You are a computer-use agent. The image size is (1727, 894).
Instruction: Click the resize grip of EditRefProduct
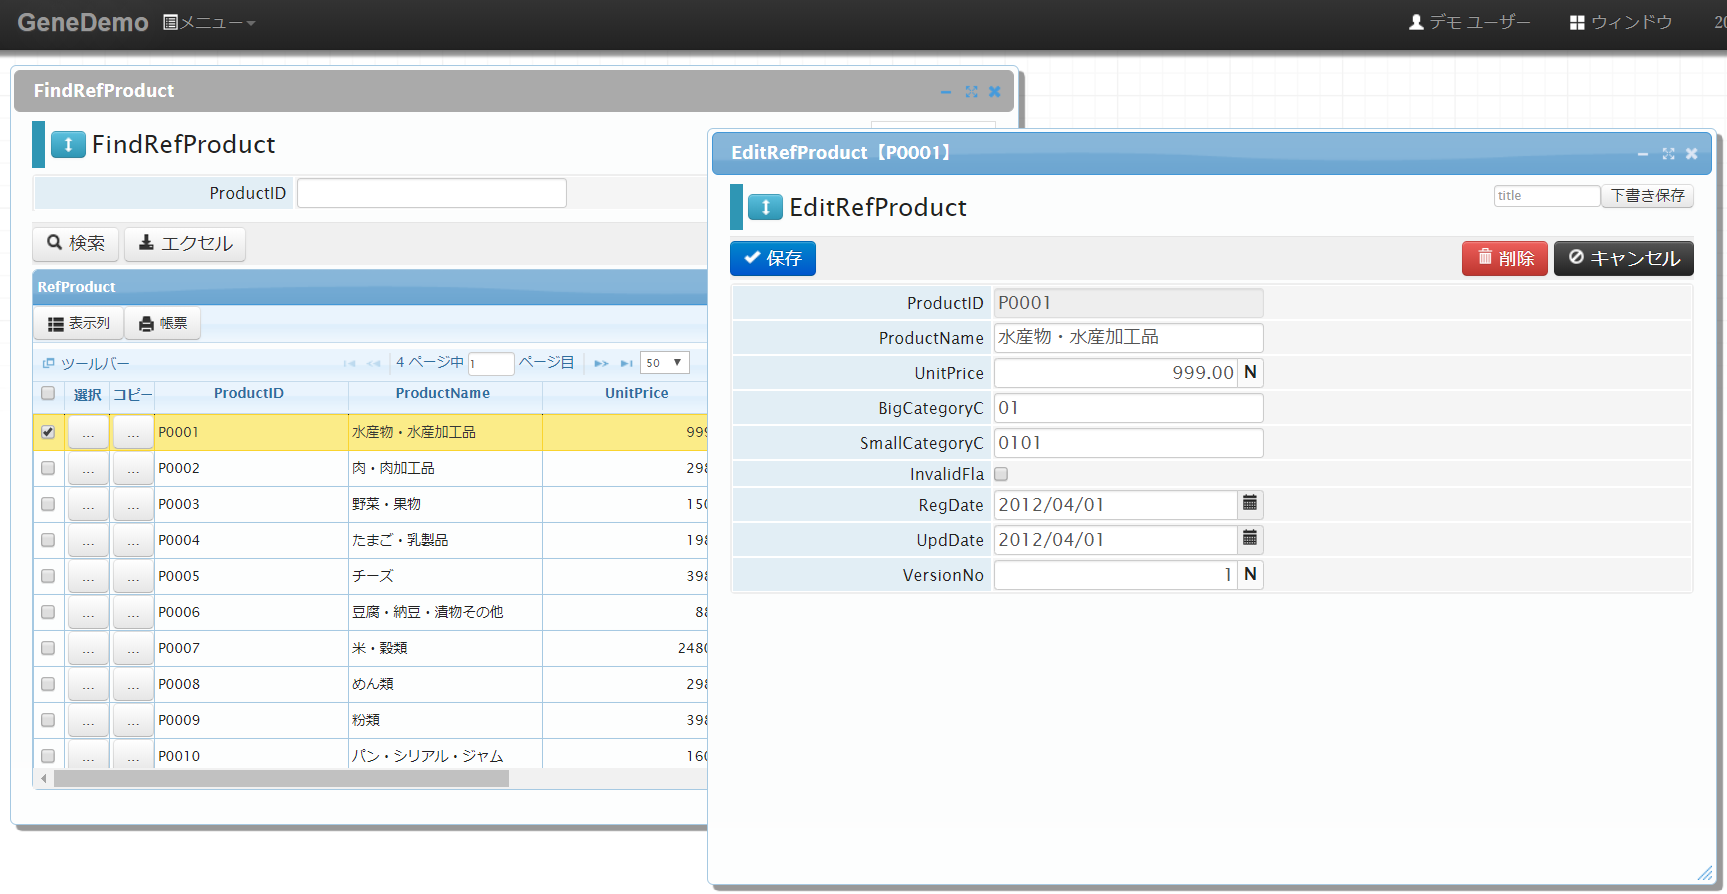(x=1704, y=873)
